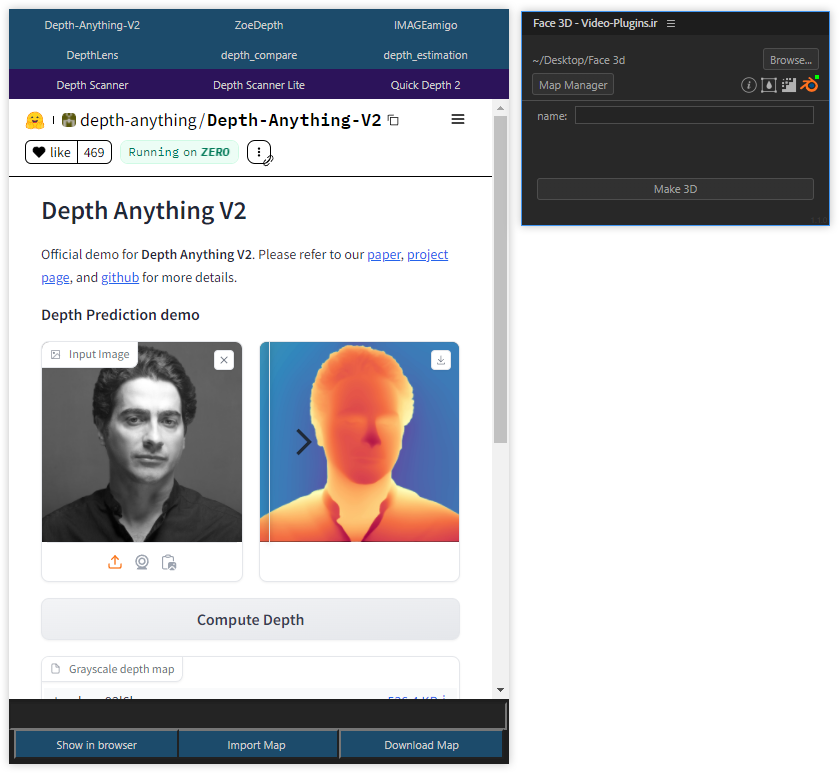The image size is (839, 773).
Task: Switch to the IMAGEamigo tab
Action: pos(425,25)
